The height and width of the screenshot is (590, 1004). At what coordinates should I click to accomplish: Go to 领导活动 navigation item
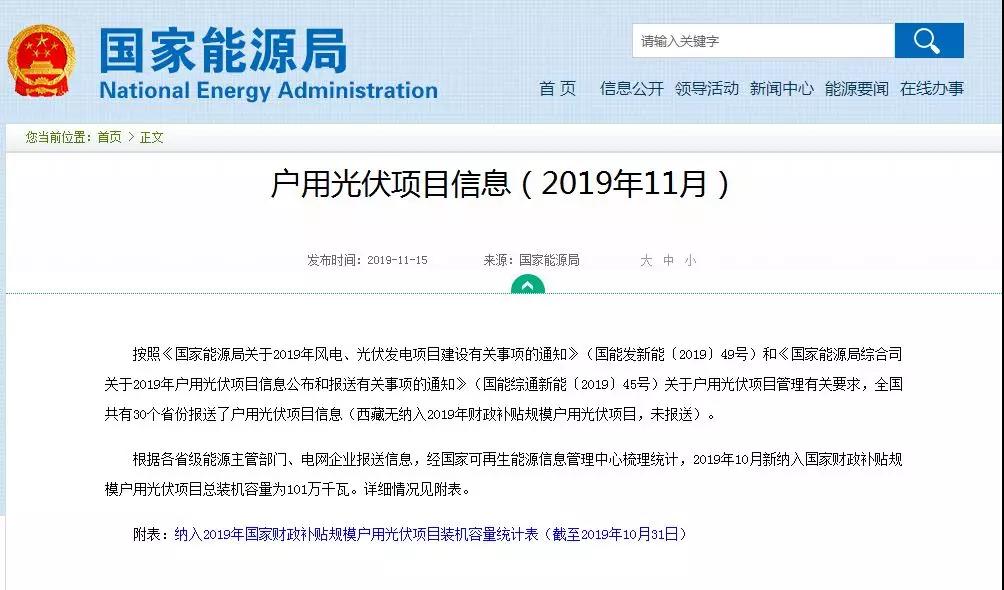(706, 88)
